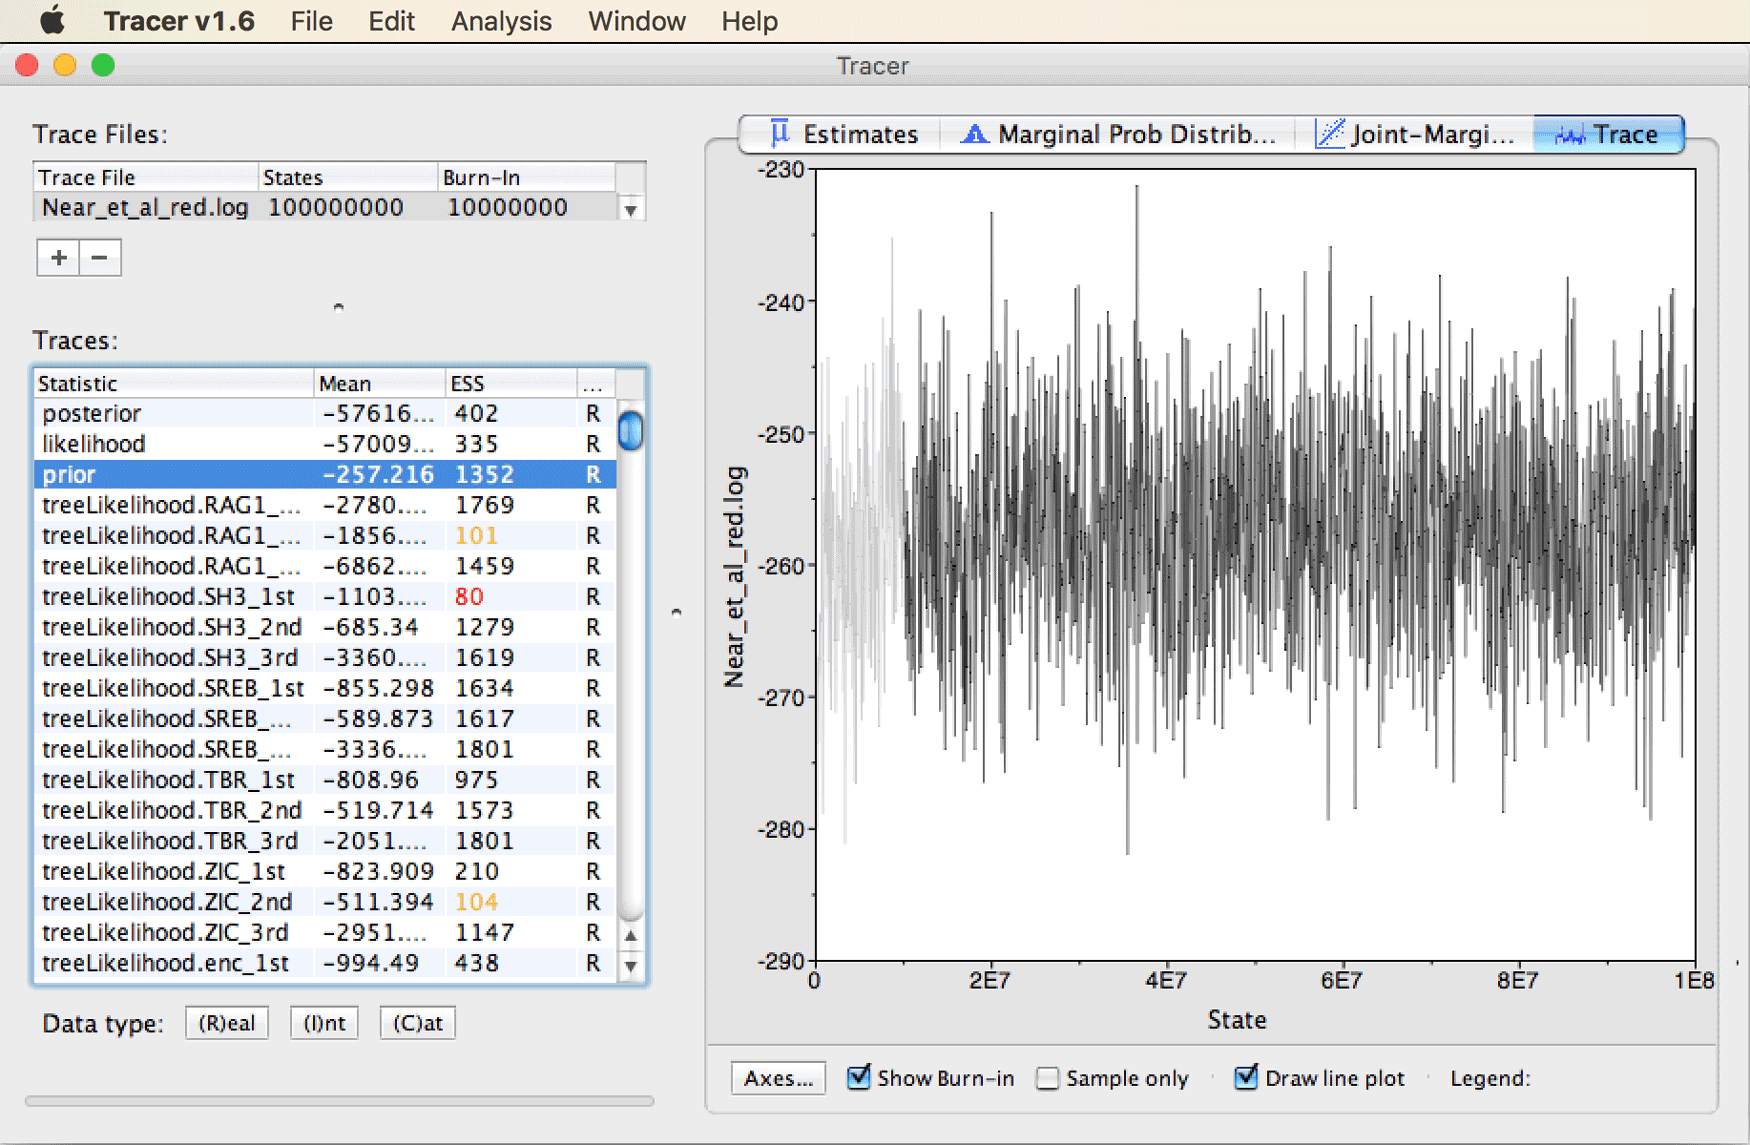
Task: Click the Trace tab waveform icon
Action: click(x=1569, y=135)
